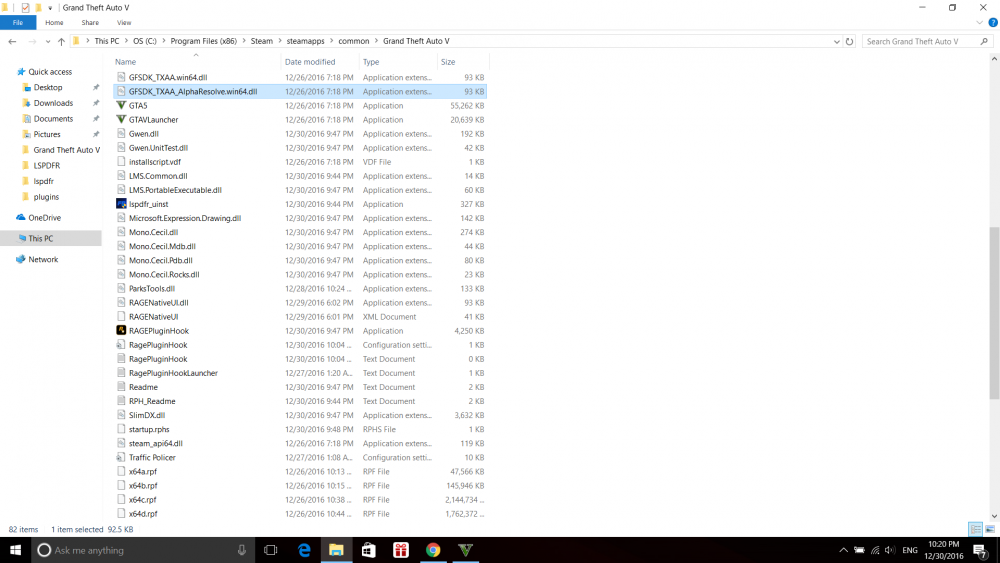Select Network in navigation pane
This screenshot has width=1000, height=563.
click(43, 259)
